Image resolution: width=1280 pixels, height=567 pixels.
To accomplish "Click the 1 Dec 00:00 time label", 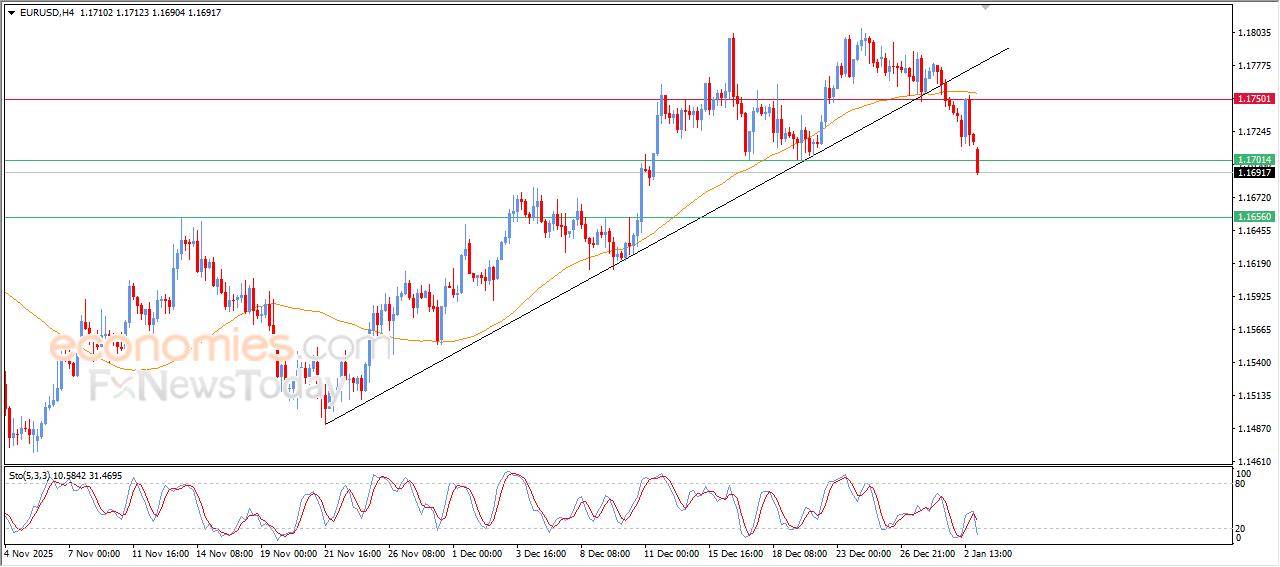I will tap(476, 552).
